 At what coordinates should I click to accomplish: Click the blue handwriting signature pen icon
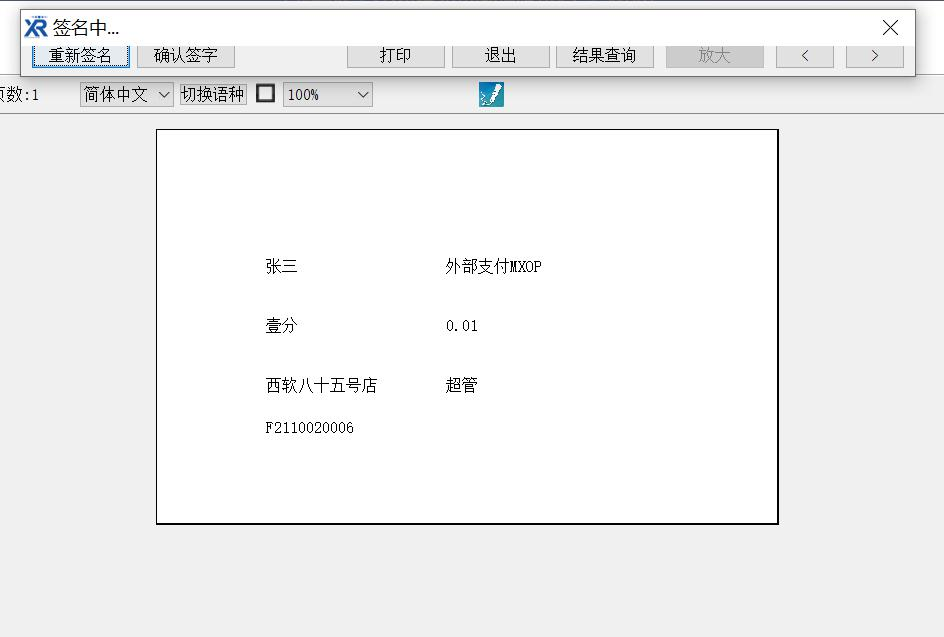491,95
